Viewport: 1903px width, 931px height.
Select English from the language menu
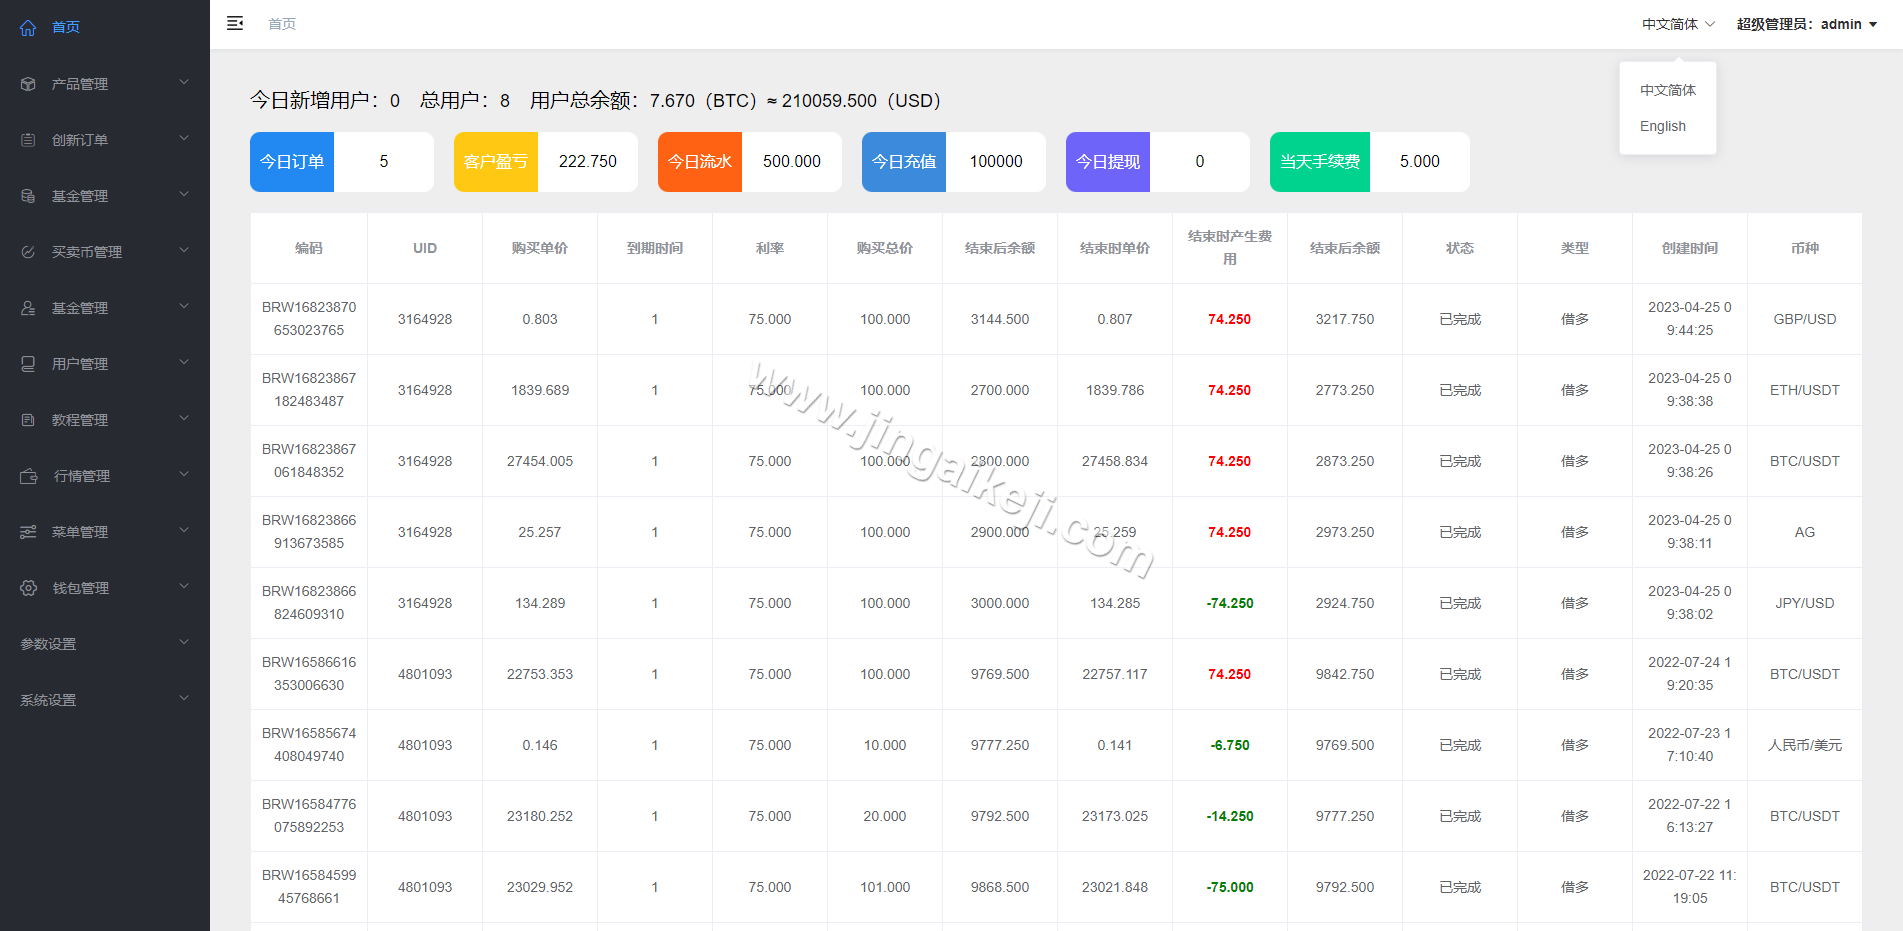tap(1662, 126)
